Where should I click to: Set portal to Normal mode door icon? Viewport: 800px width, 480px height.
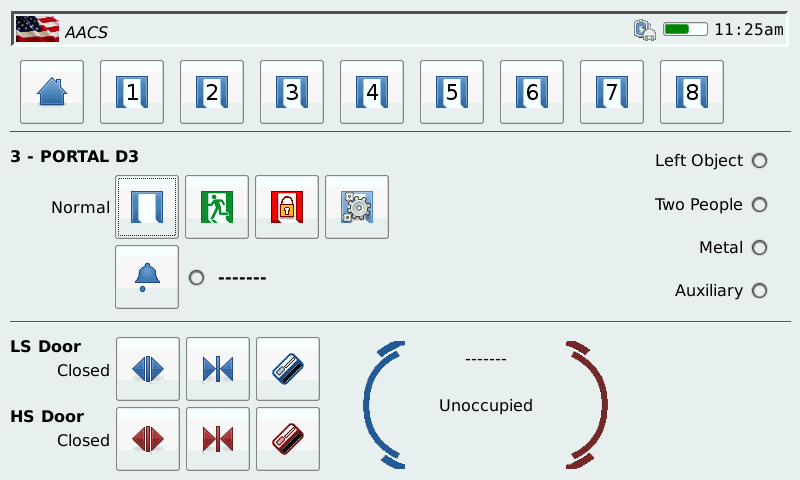click(x=147, y=207)
